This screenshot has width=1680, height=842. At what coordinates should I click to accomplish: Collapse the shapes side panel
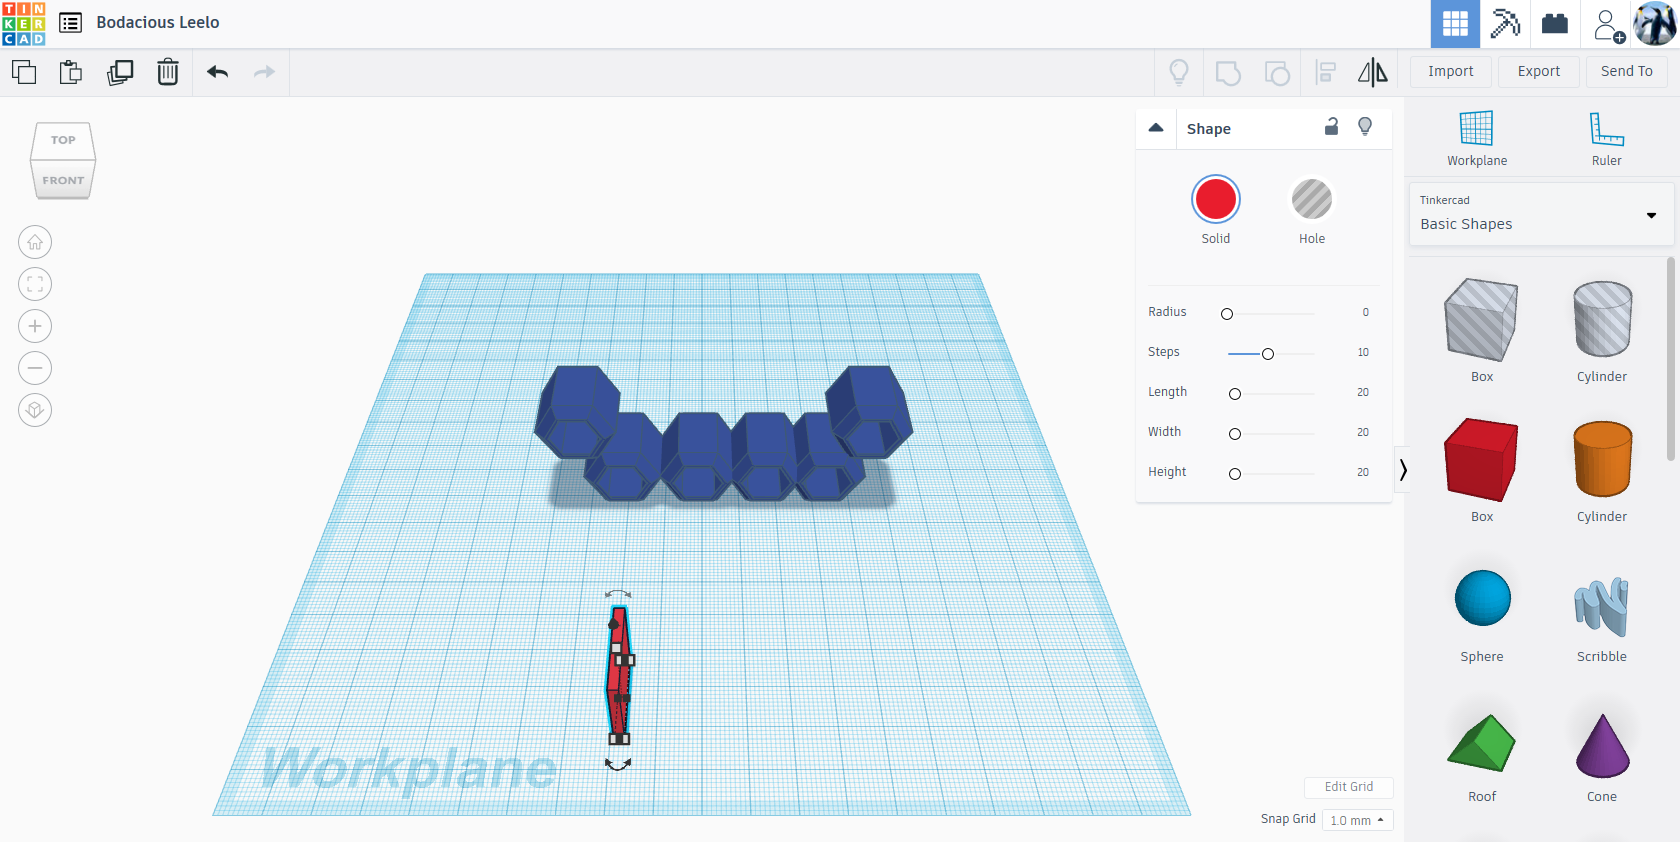pyautogui.click(x=1402, y=470)
